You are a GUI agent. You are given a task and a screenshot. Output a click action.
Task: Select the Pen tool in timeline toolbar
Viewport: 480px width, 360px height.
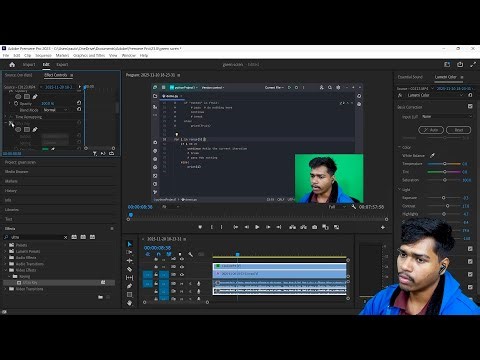130,286
